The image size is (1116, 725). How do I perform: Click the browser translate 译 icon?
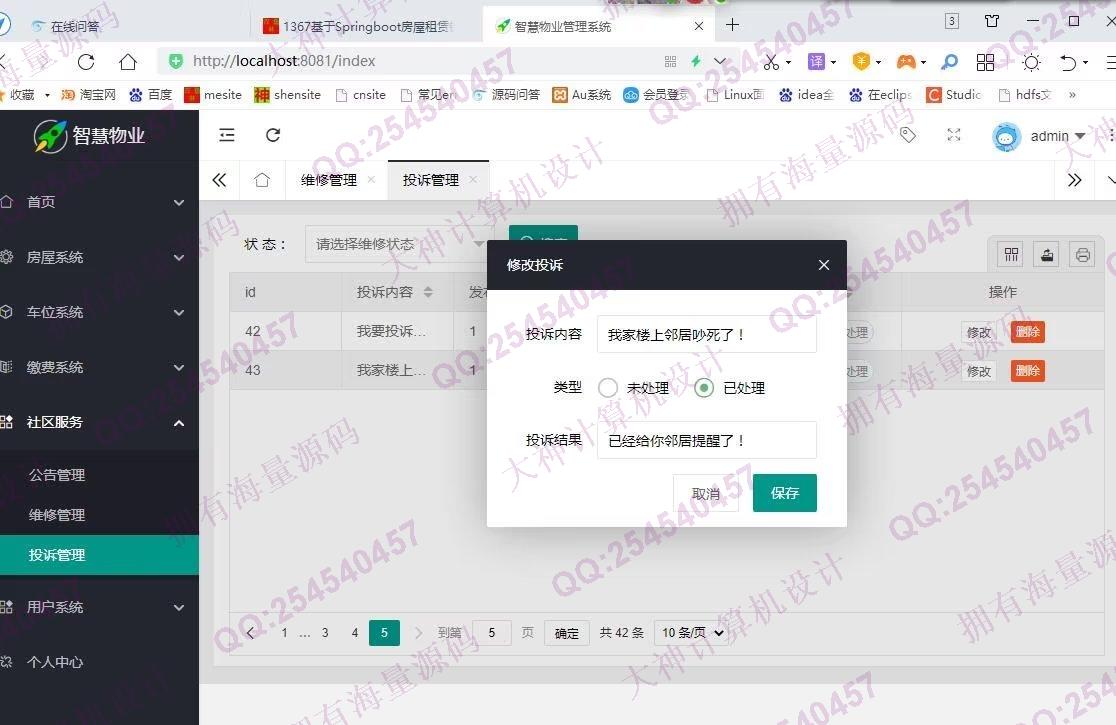[816, 62]
